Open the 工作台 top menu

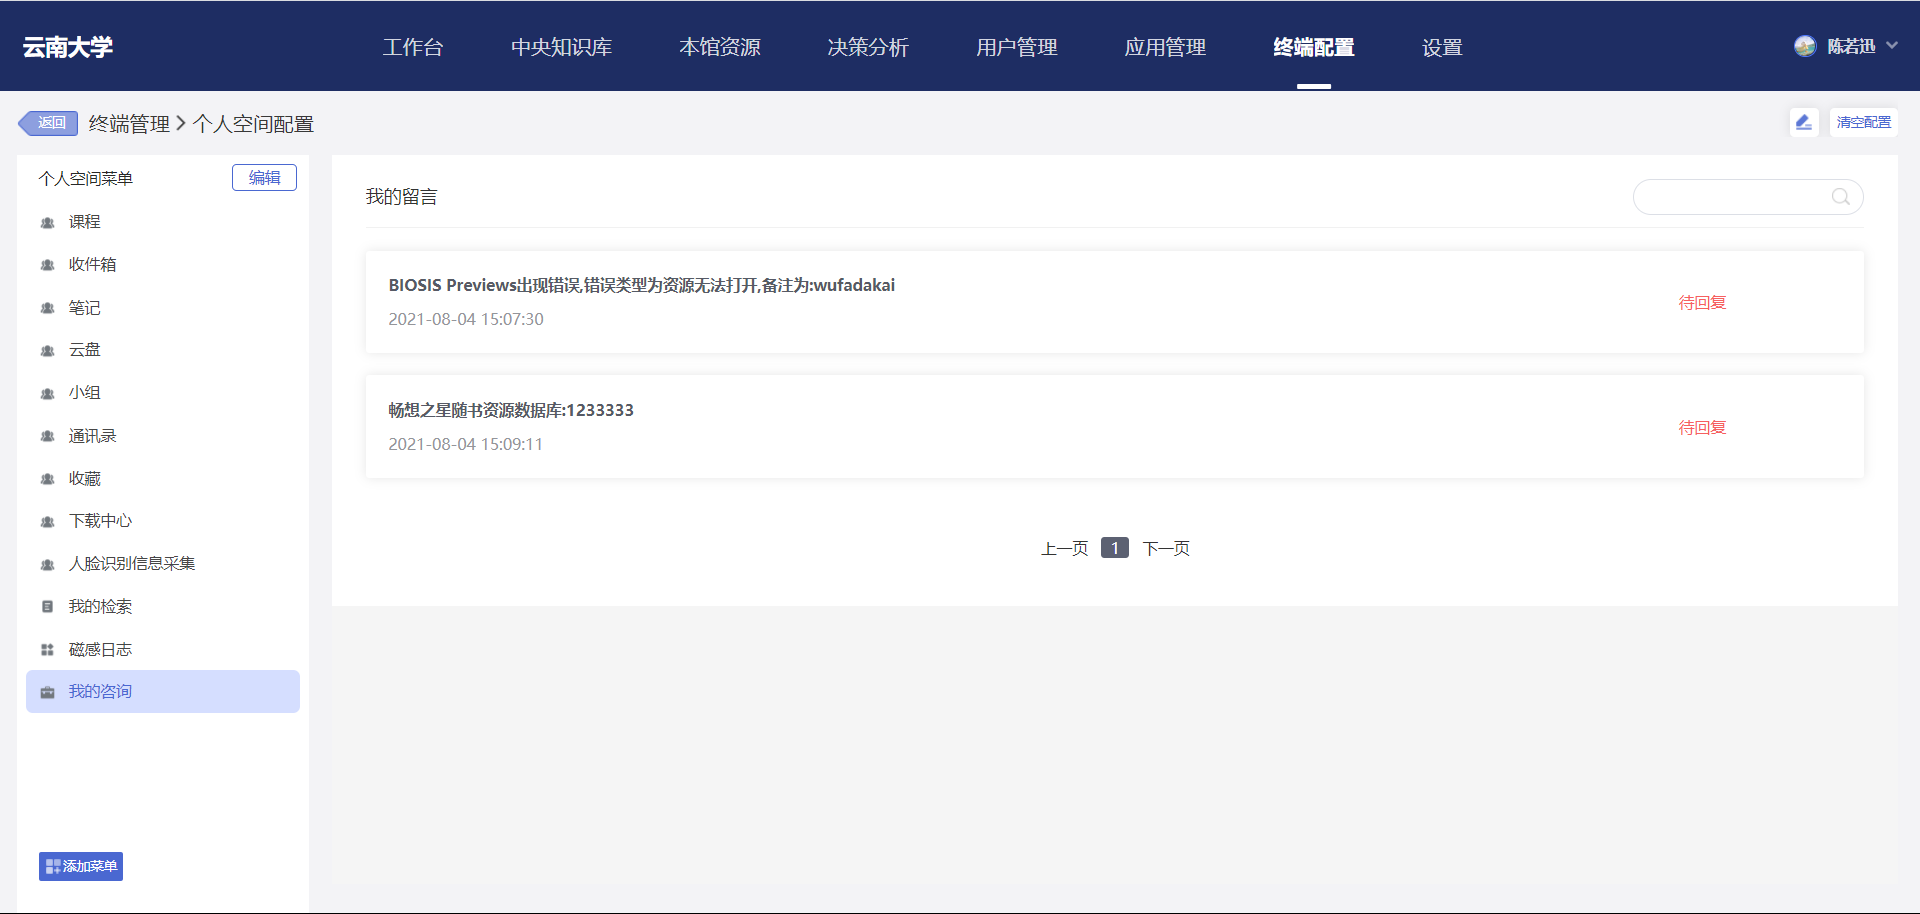pyautogui.click(x=413, y=47)
